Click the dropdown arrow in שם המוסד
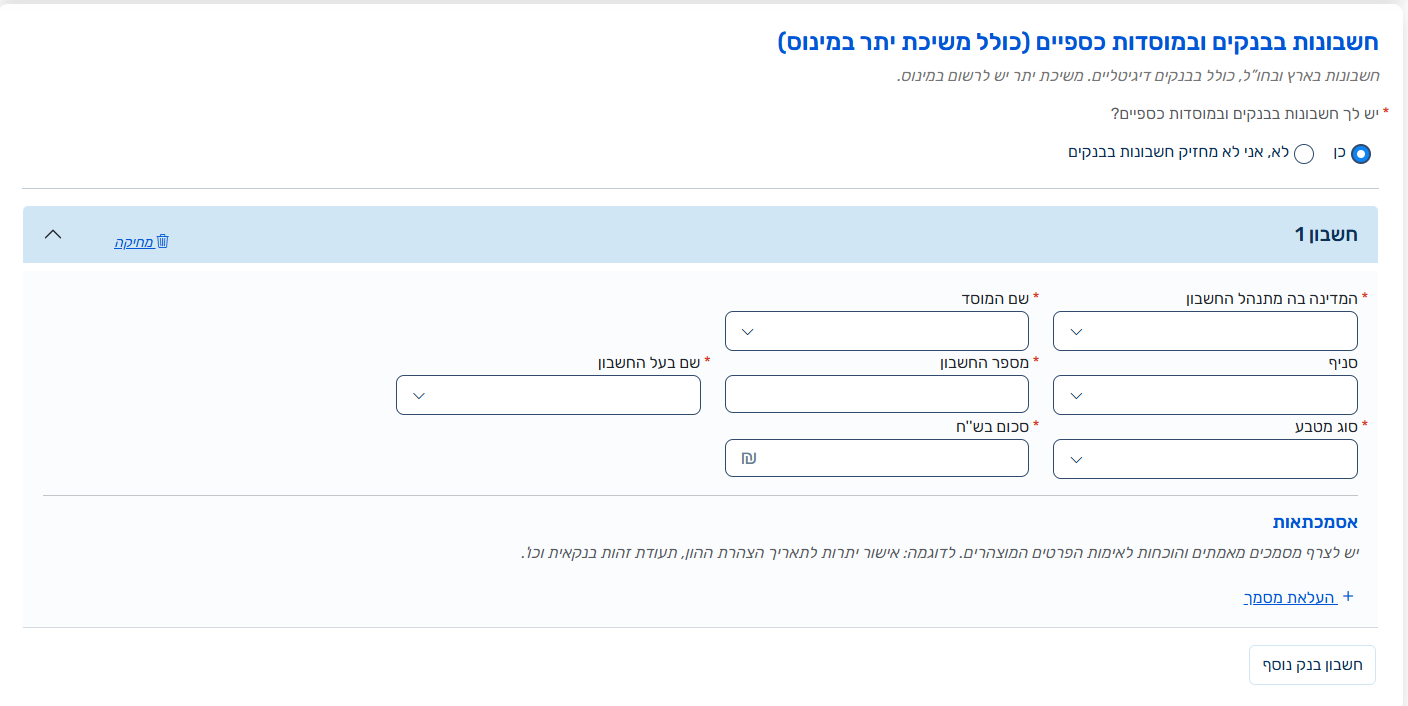 (748, 332)
